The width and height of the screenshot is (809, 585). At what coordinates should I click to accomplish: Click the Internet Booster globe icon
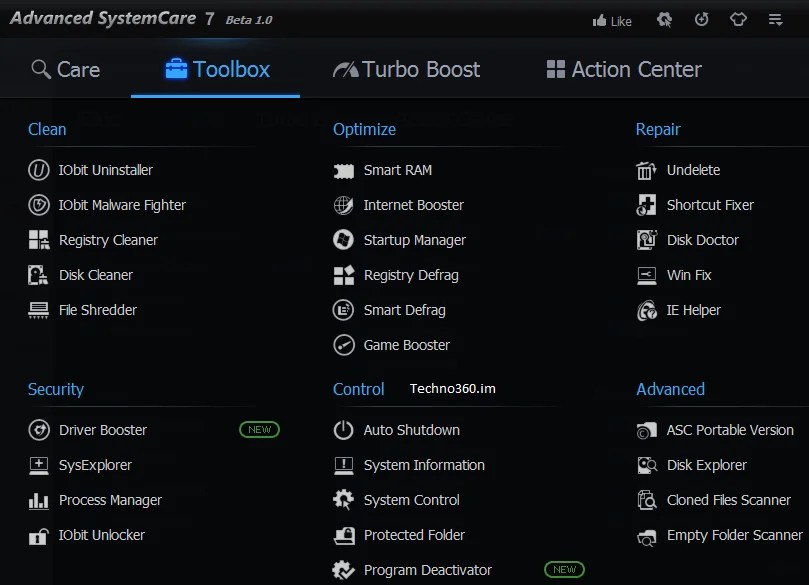[x=344, y=205]
